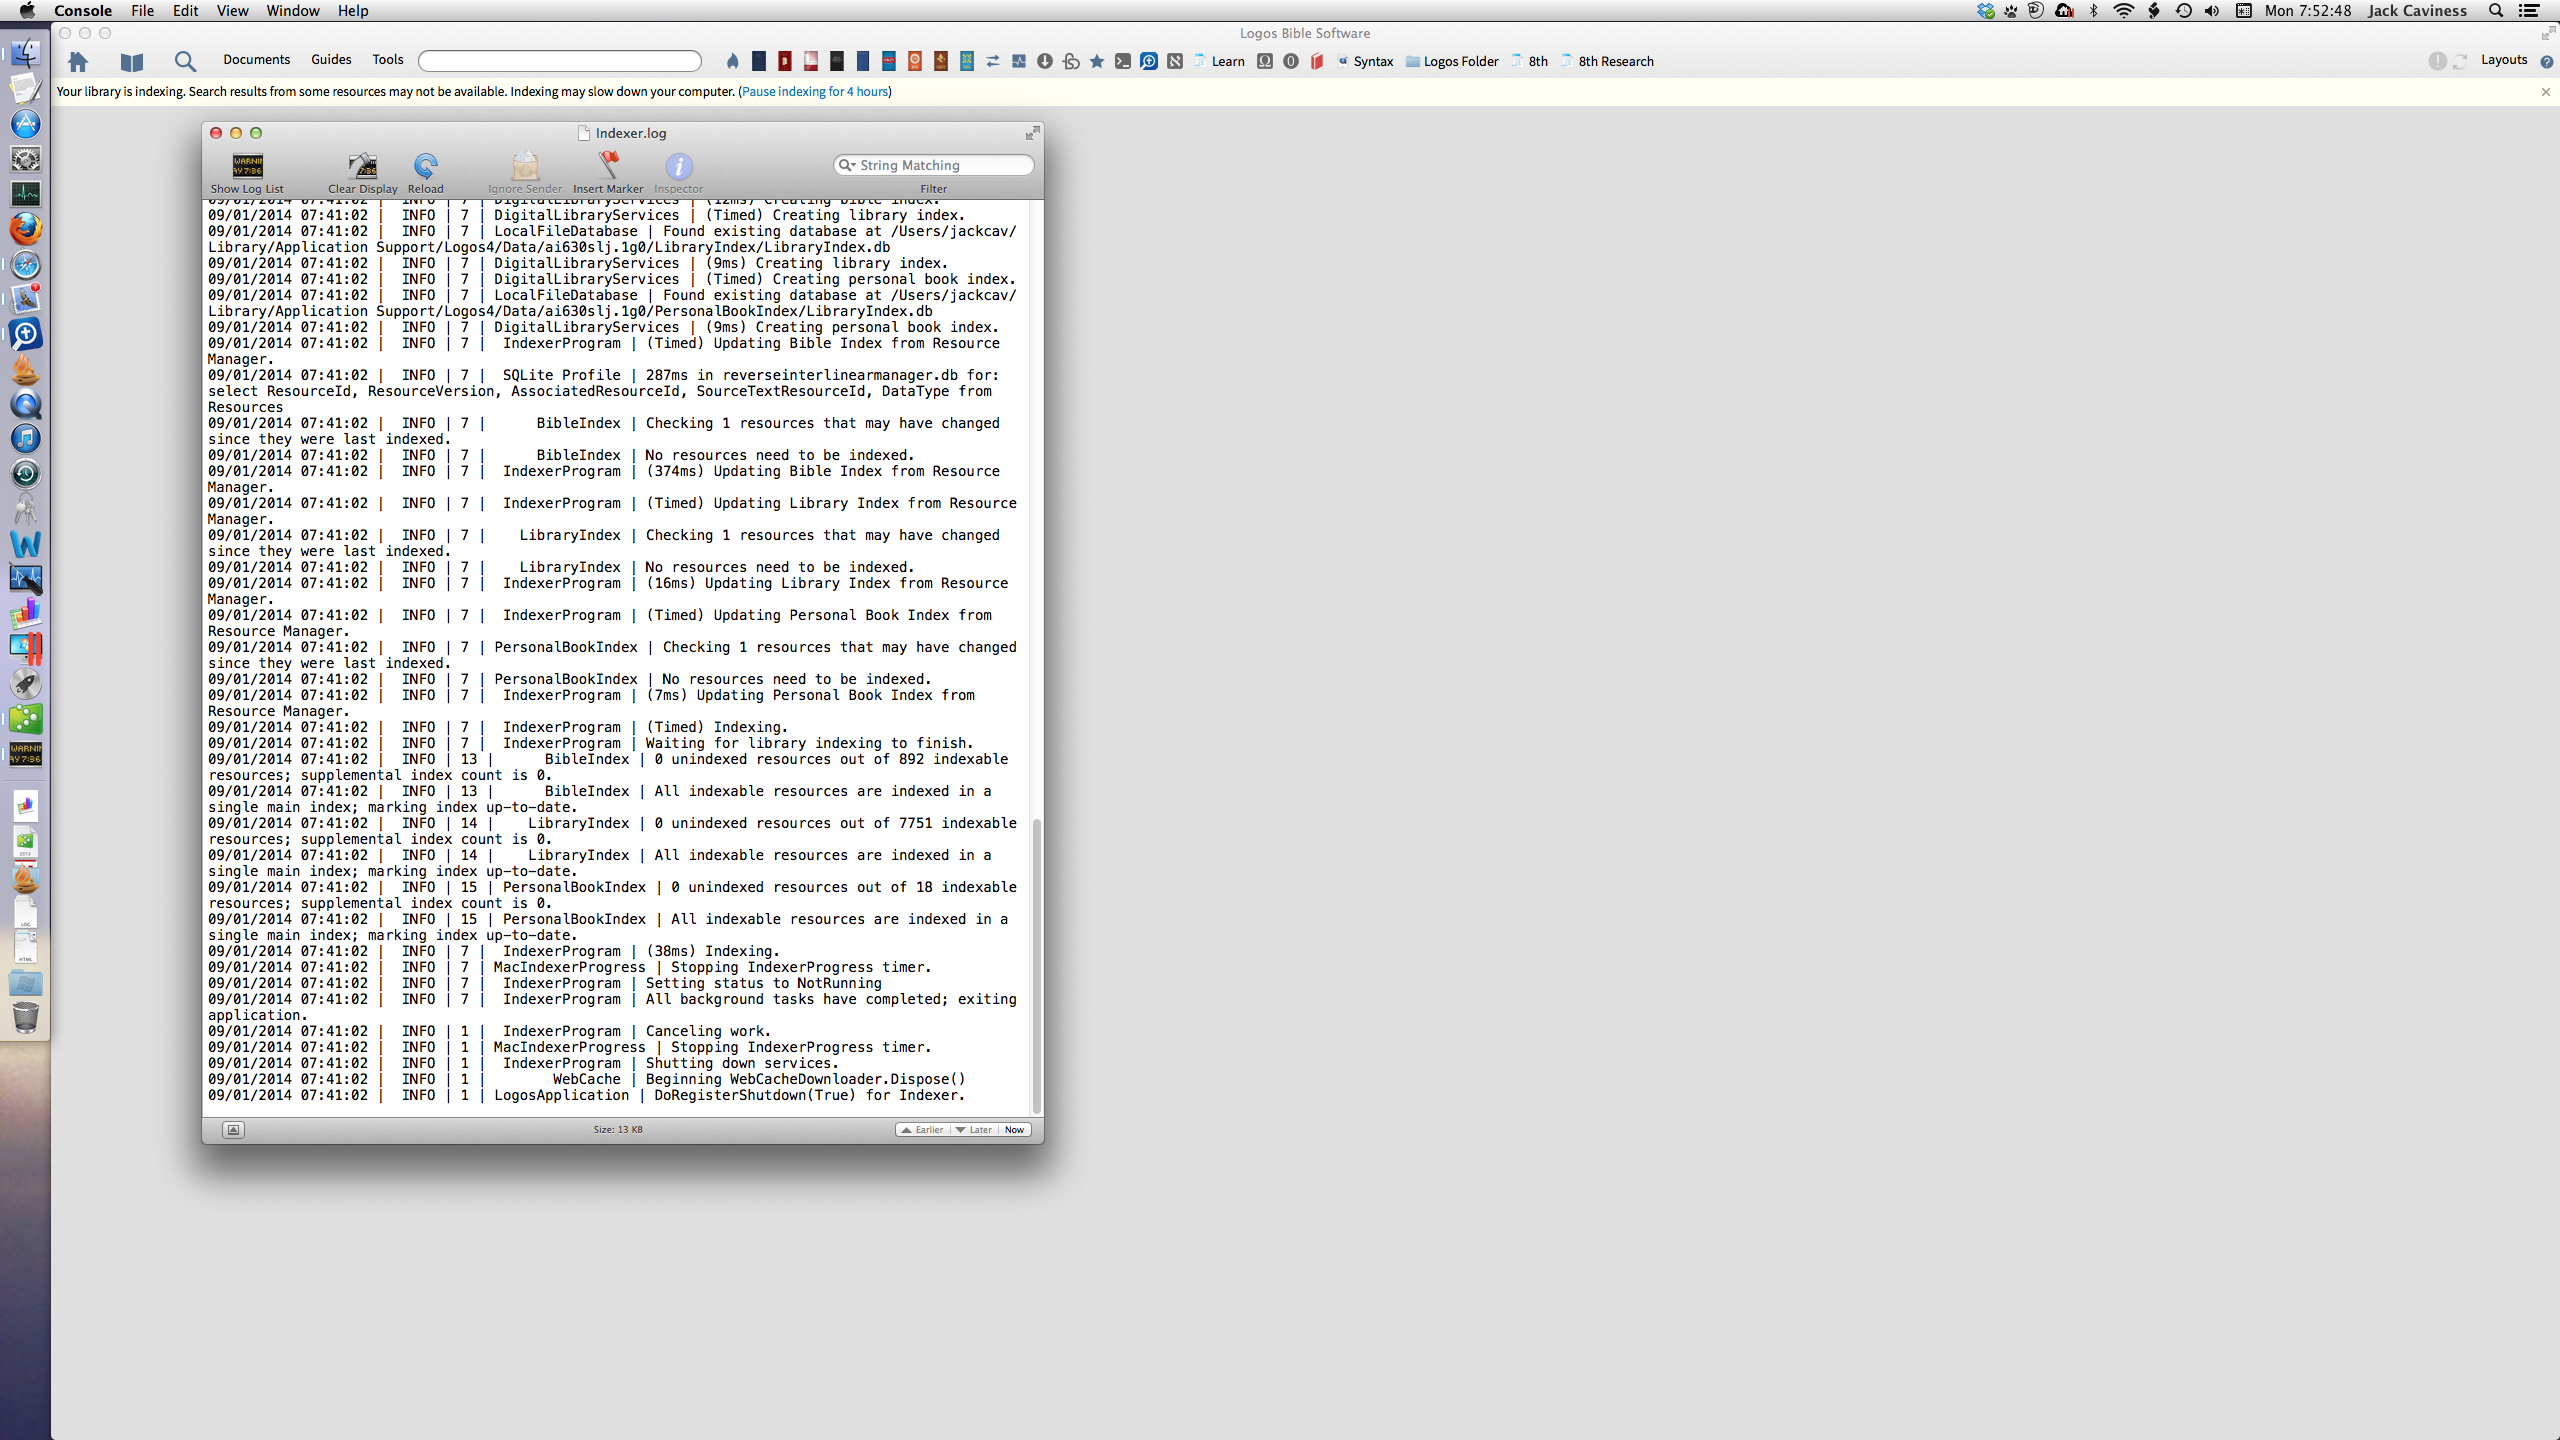Open the View menu
This screenshot has width=2560, height=1440.
(x=232, y=11)
